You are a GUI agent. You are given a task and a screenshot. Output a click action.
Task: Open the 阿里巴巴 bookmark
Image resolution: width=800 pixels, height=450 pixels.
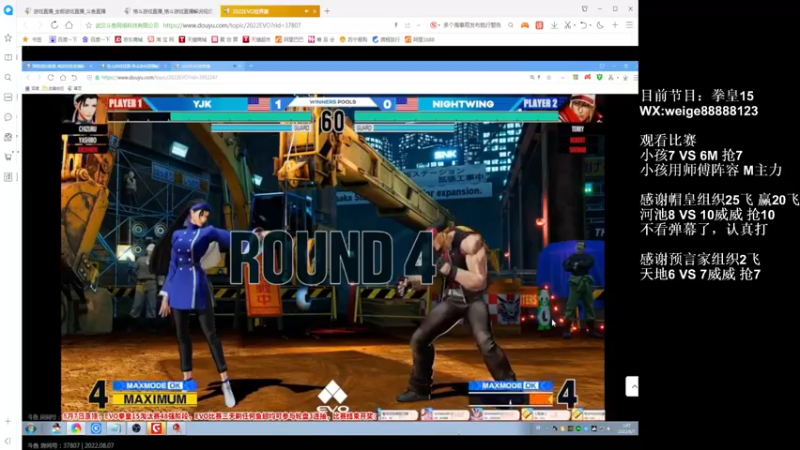289,39
